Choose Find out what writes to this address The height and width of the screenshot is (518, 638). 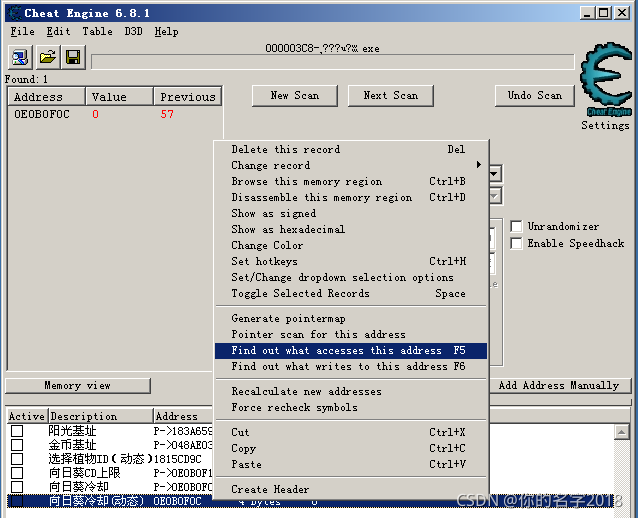(x=351, y=366)
